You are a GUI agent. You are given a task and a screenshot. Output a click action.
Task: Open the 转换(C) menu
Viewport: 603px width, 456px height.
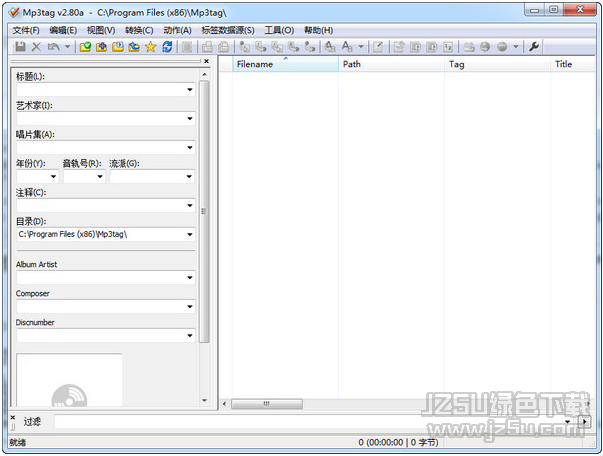[x=139, y=30]
